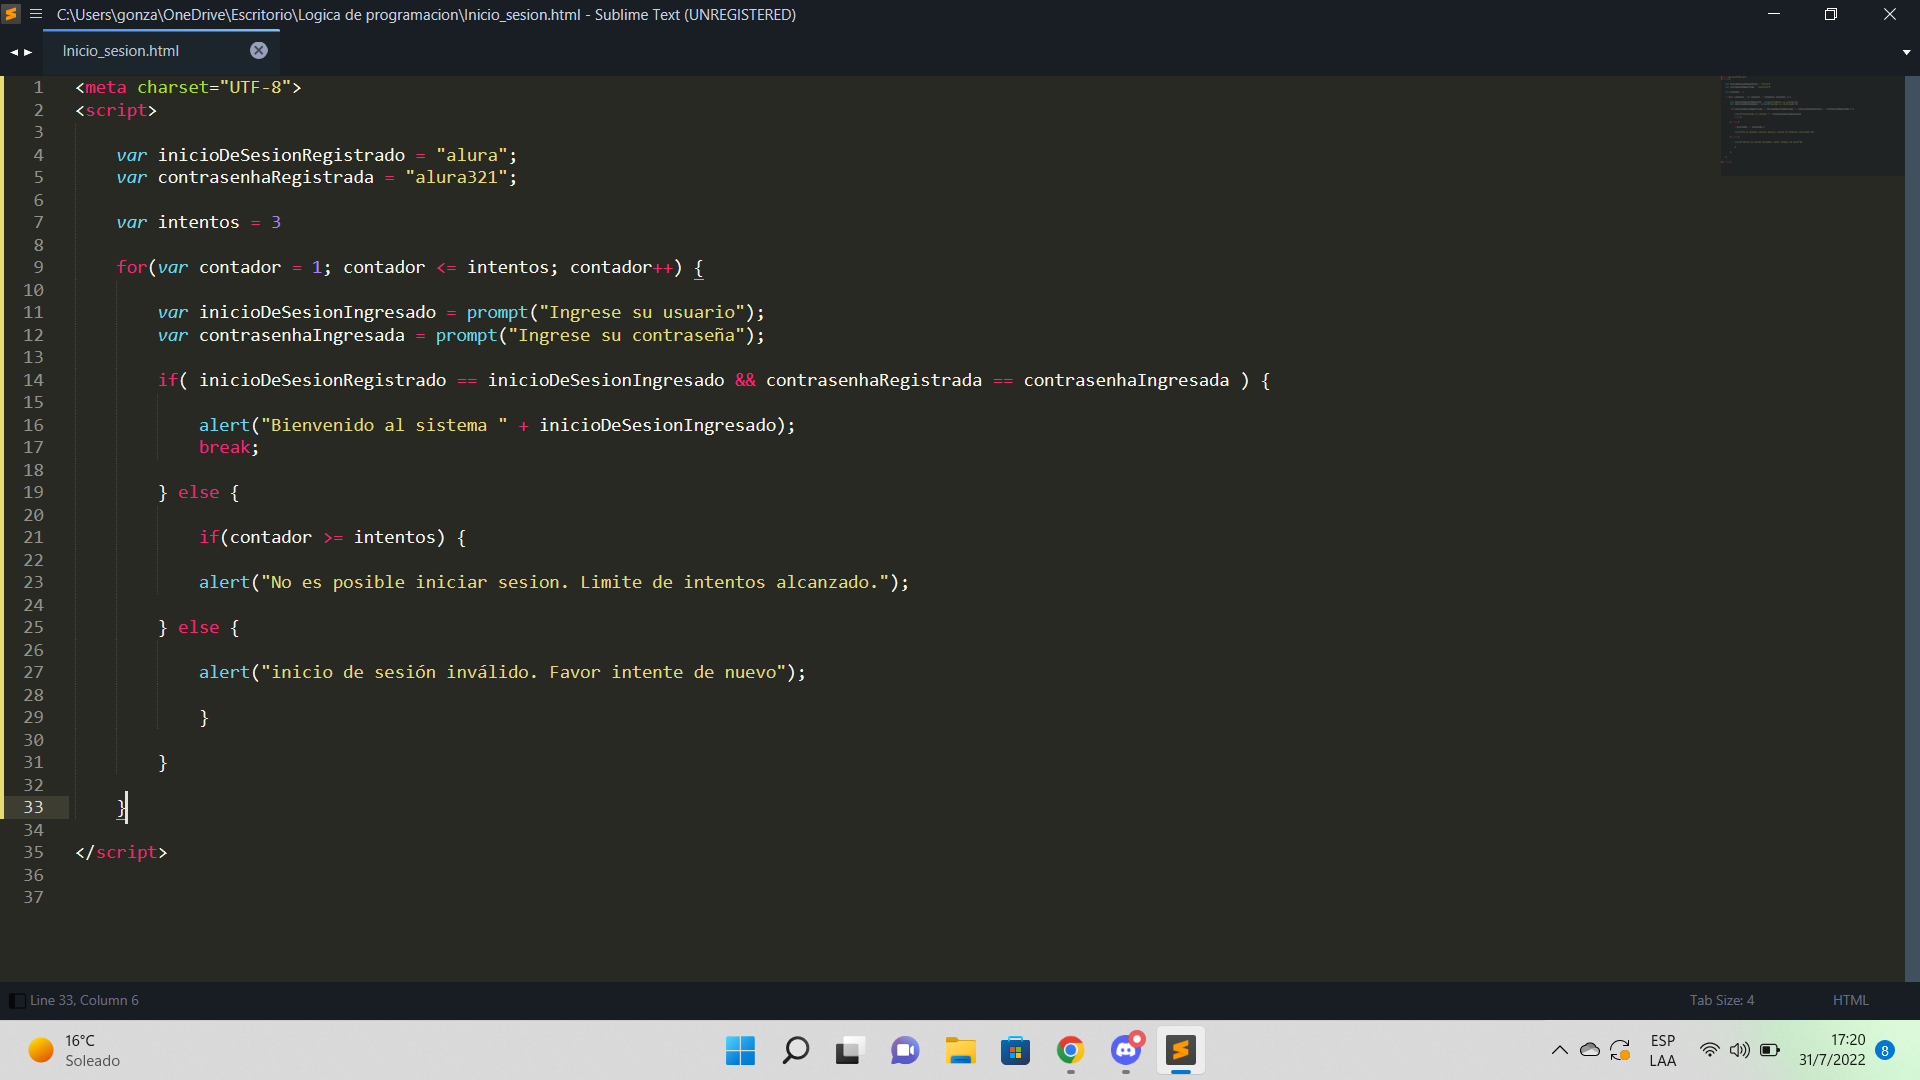Image resolution: width=1920 pixels, height=1080 pixels.
Task: Open notification badge showing 8
Action: tap(1885, 1050)
